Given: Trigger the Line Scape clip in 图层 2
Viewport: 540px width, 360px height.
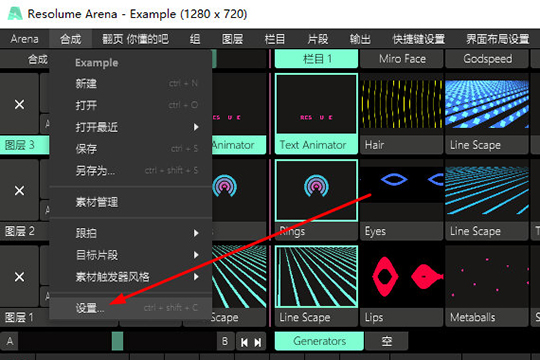Looking at the screenshot, I should pyautogui.click(x=487, y=190).
